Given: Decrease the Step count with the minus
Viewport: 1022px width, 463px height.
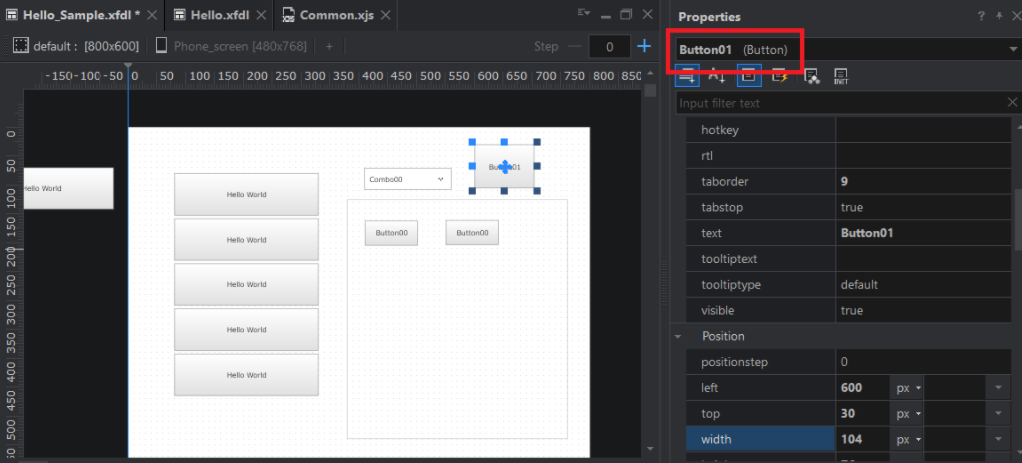Looking at the screenshot, I should point(574,46).
